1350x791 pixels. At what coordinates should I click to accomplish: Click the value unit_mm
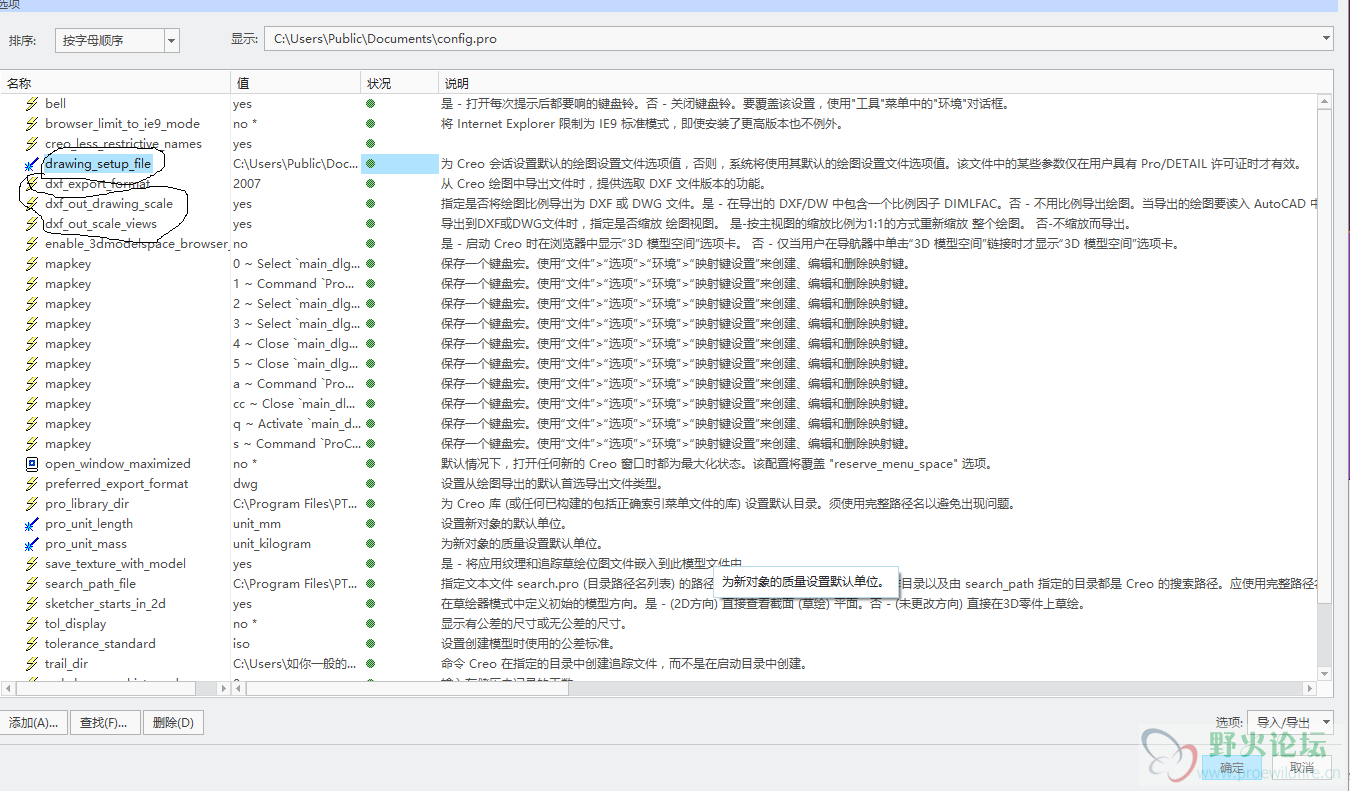tap(257, 524)
